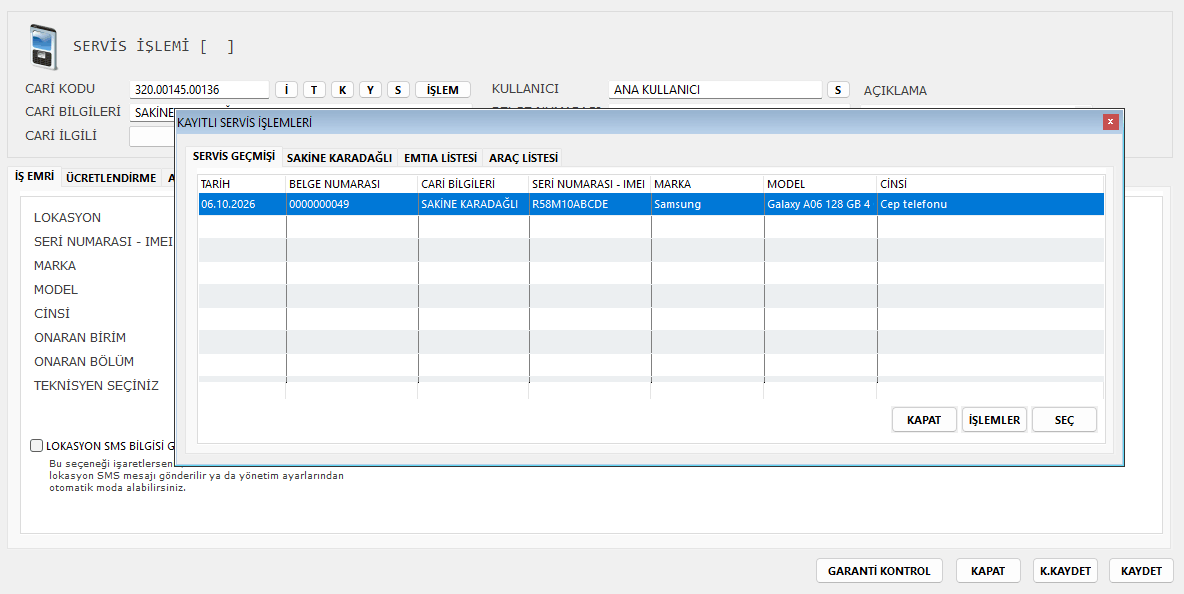Click the KAPAT button in the dialog
The width and height of the screenshot is (1184, 594).
(924, 420)
